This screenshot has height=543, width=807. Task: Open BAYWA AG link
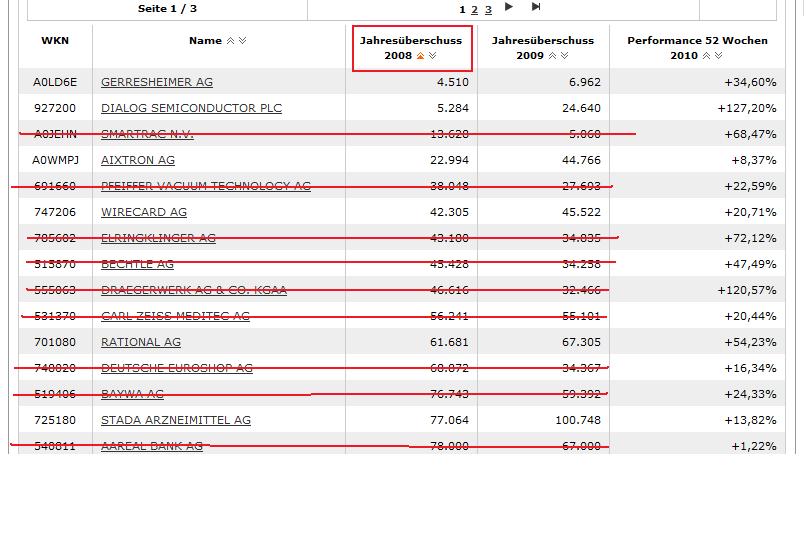point(132,394)
